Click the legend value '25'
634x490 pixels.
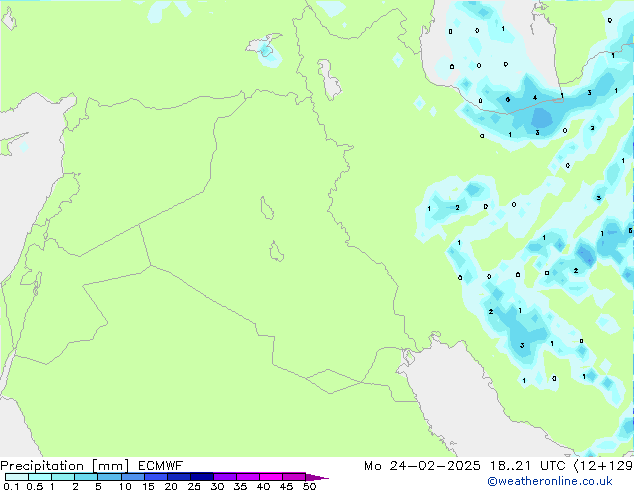(x=194, y=486)
